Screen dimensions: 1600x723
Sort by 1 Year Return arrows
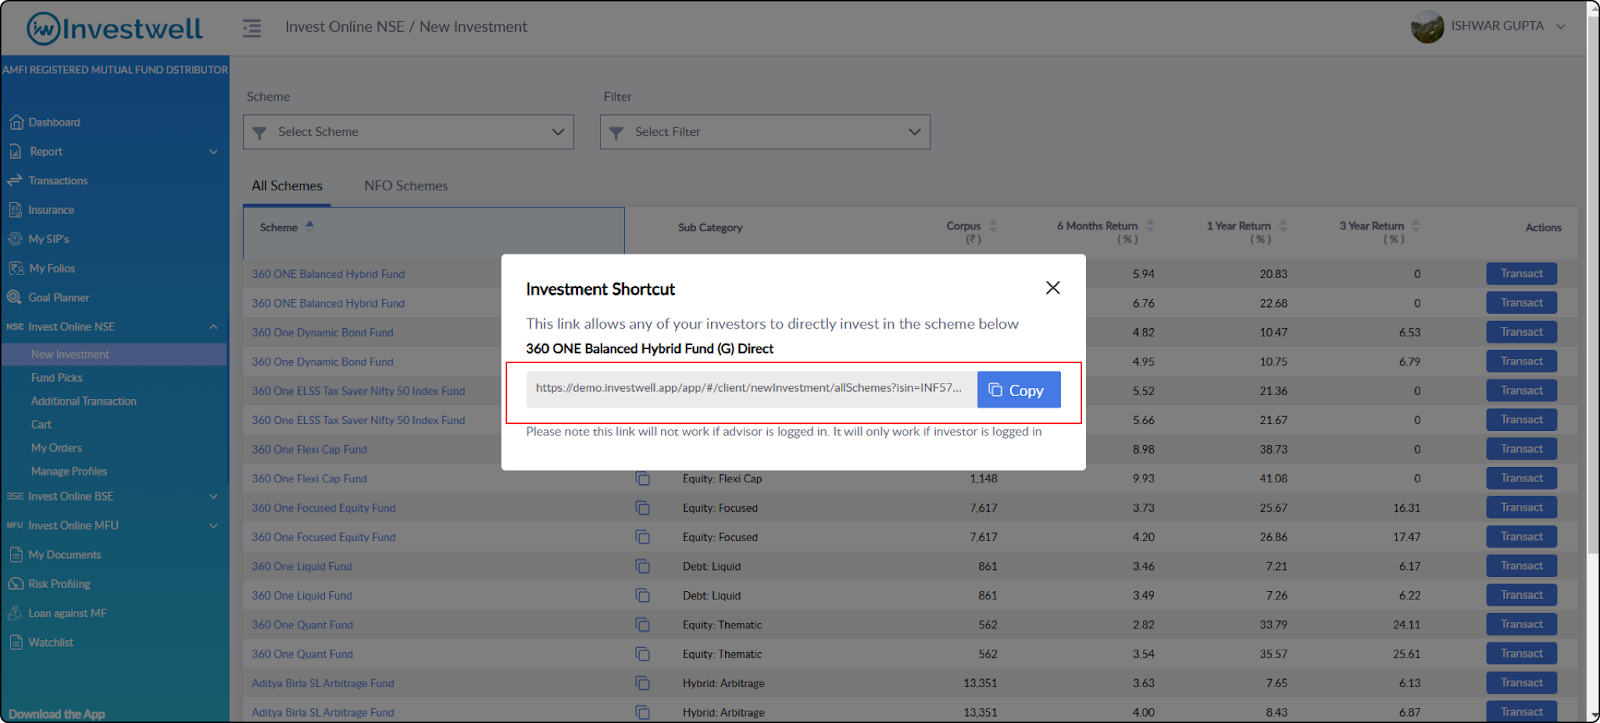point(1283,226)
